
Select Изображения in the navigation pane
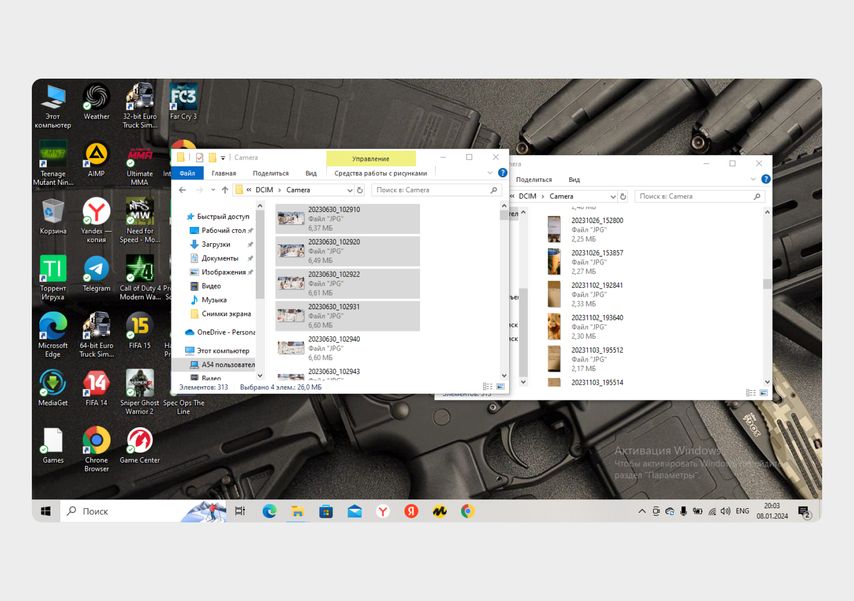(219, 272)
